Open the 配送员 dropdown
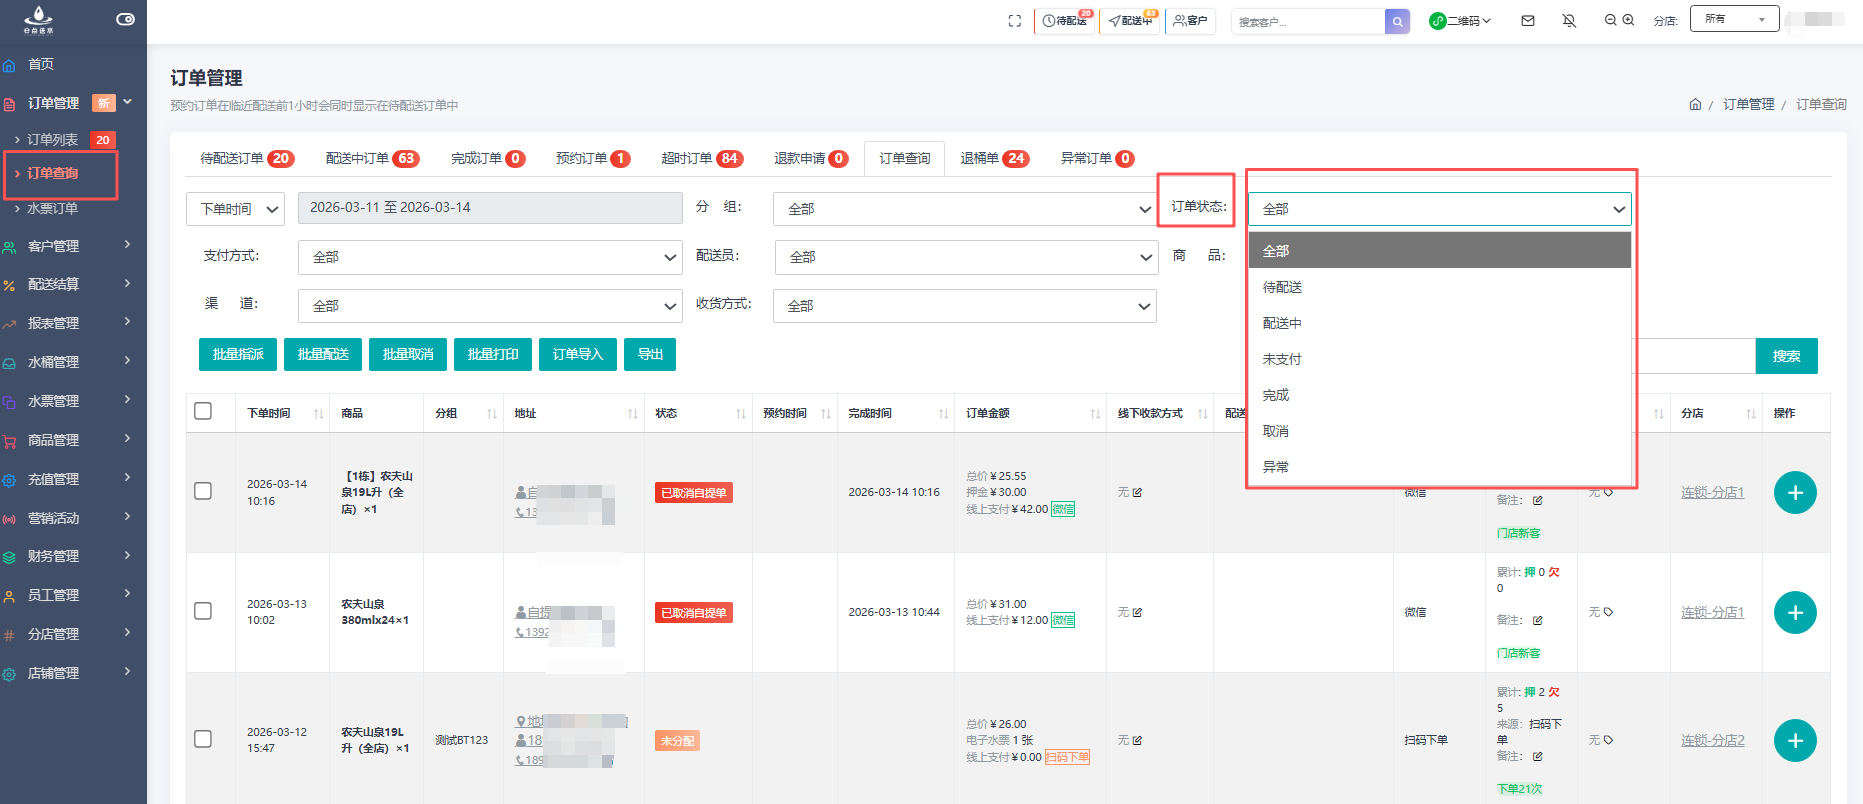1863x804 pixels. 966,257
